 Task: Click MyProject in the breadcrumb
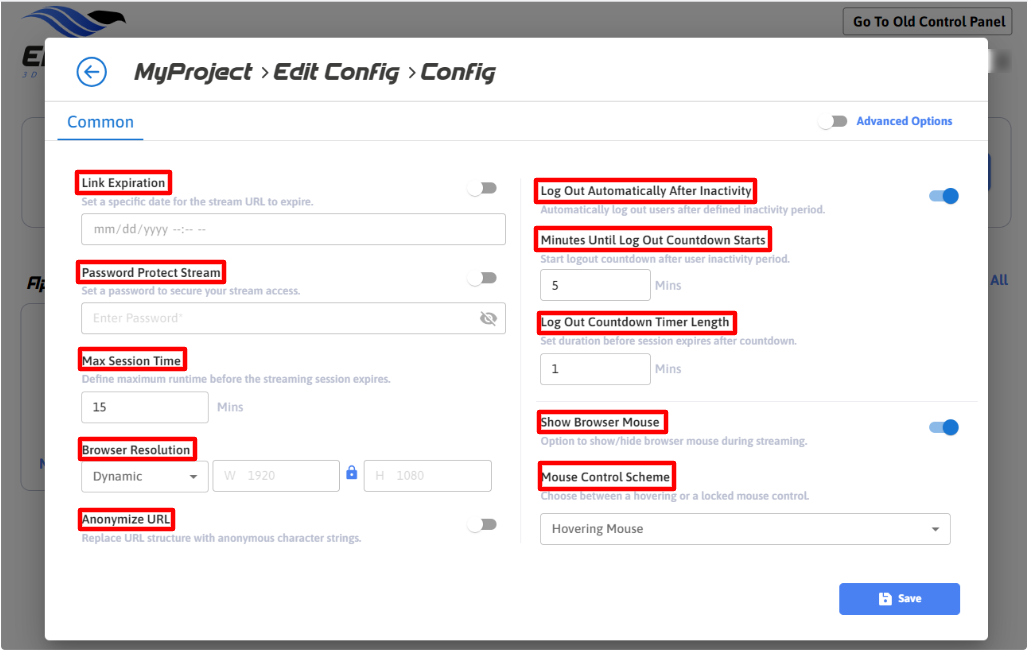(x=193, y=72)
